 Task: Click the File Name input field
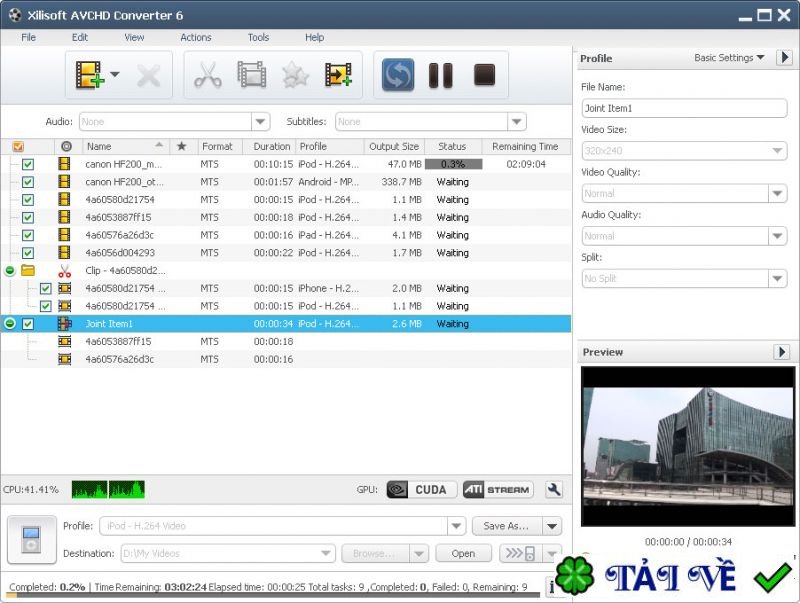click(x=684, y=108)
